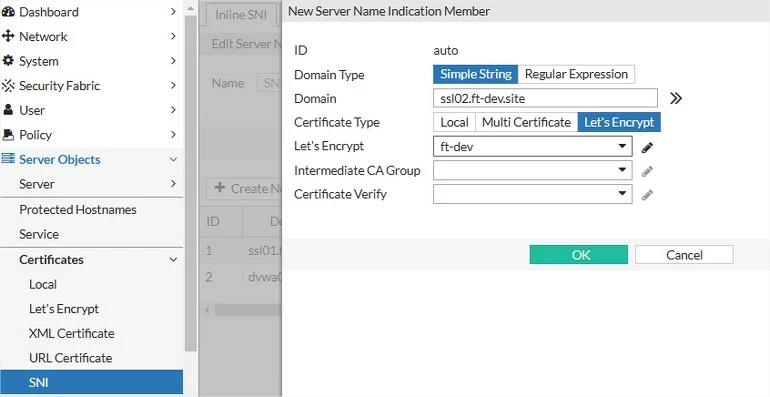Viewport: 770px width, 397px height.
Task: Confirm with the OK button
Action: [x=578, y=255]
